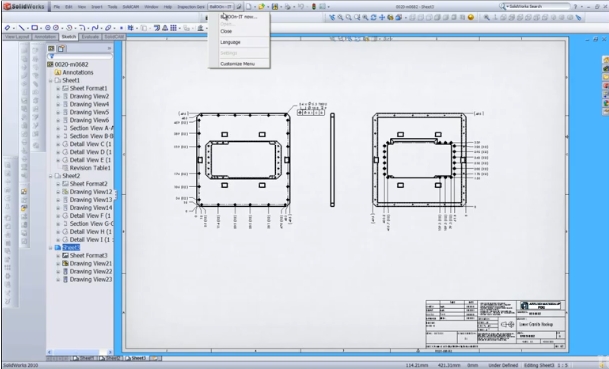Click Customize Menu entry
Viewport: 609px width, 369px height.
tap(237, 64)
